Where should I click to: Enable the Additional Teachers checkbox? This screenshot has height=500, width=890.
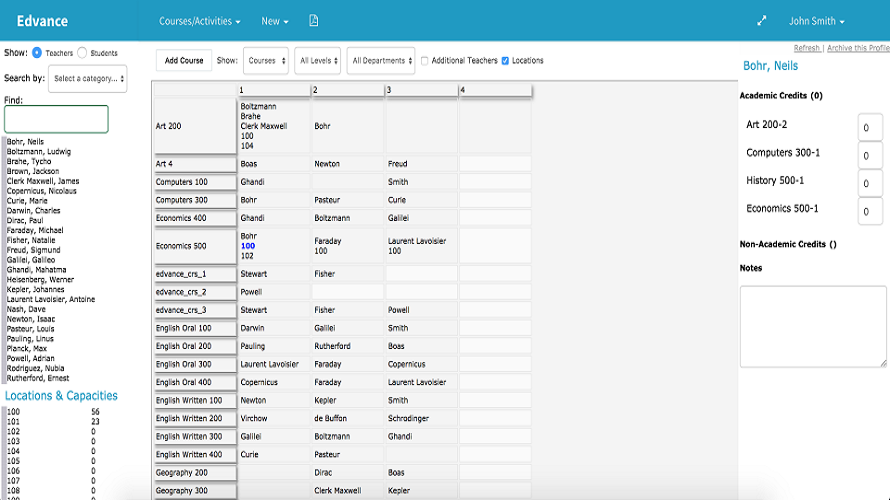pos(425,61)
